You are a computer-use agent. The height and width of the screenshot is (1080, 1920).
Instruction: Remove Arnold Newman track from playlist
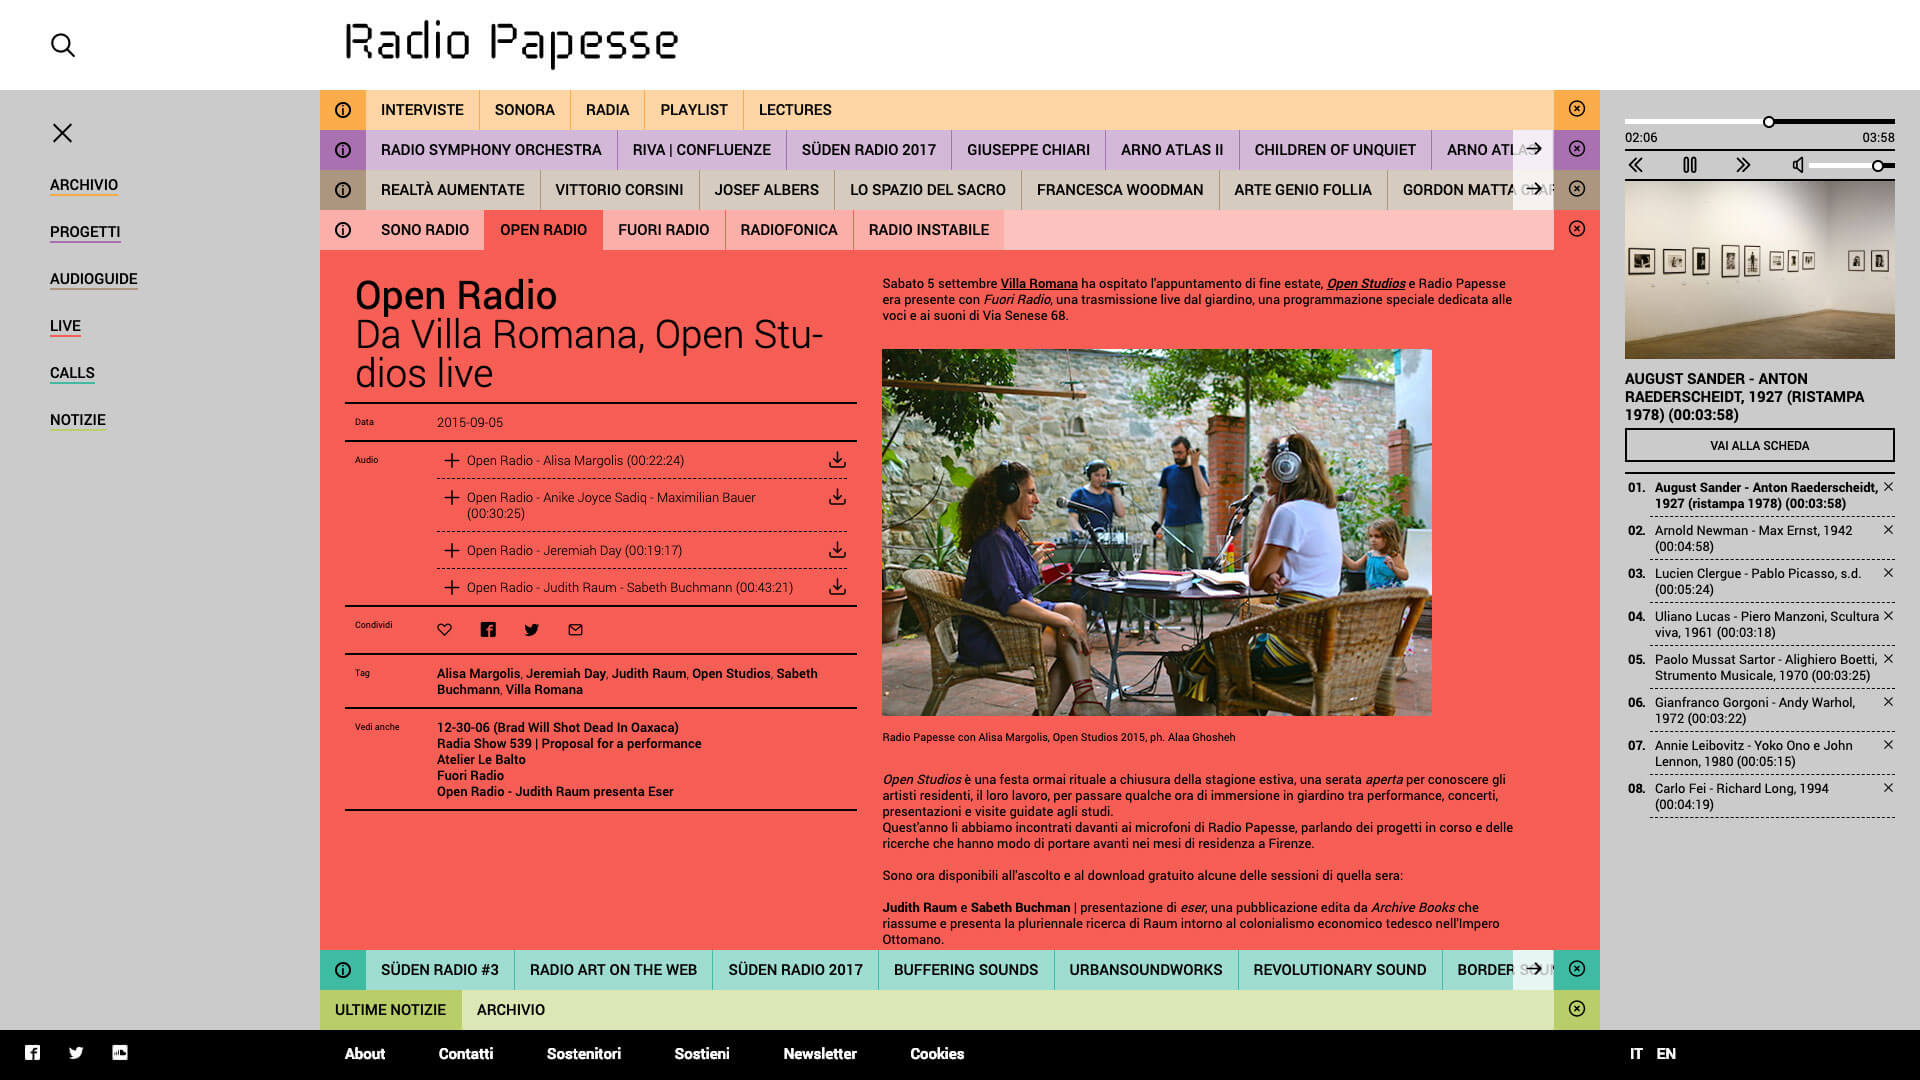click(x=1888, y=530)
